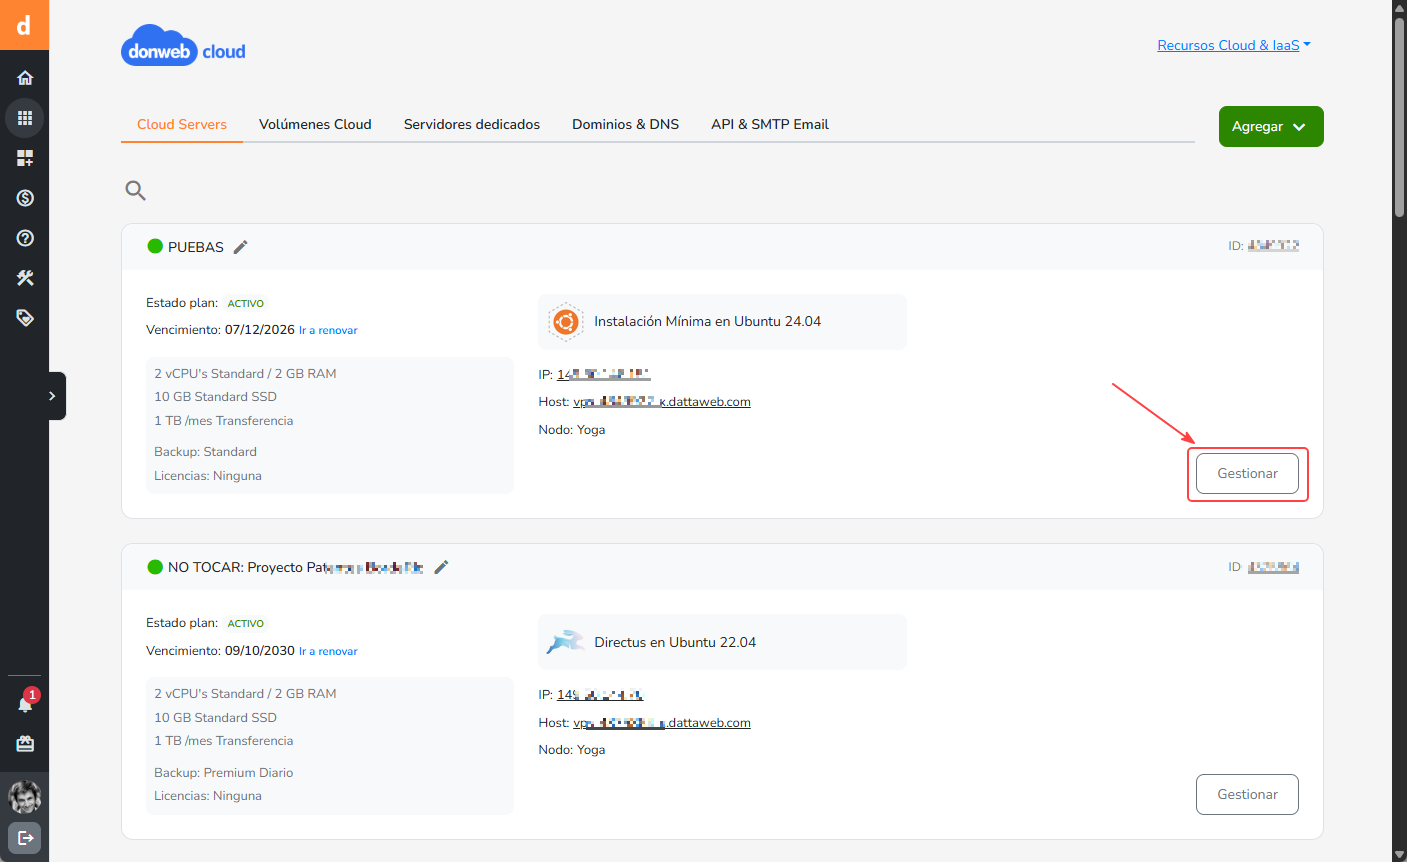Click the 07/12/2026 expiry date
Image resolution: width=1407 pixels, height=862 pixels.
tap(260, 330)
